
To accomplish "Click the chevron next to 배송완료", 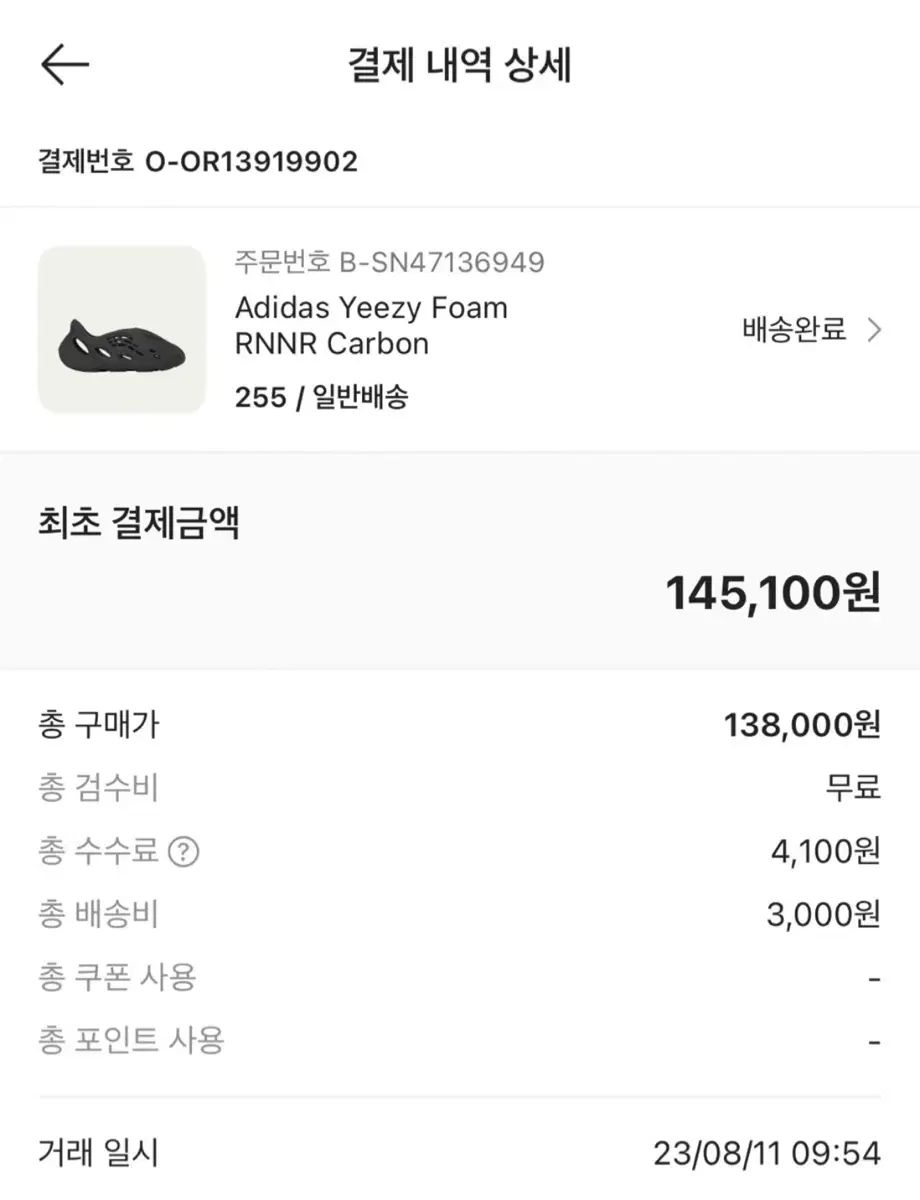I will point(874,329).
